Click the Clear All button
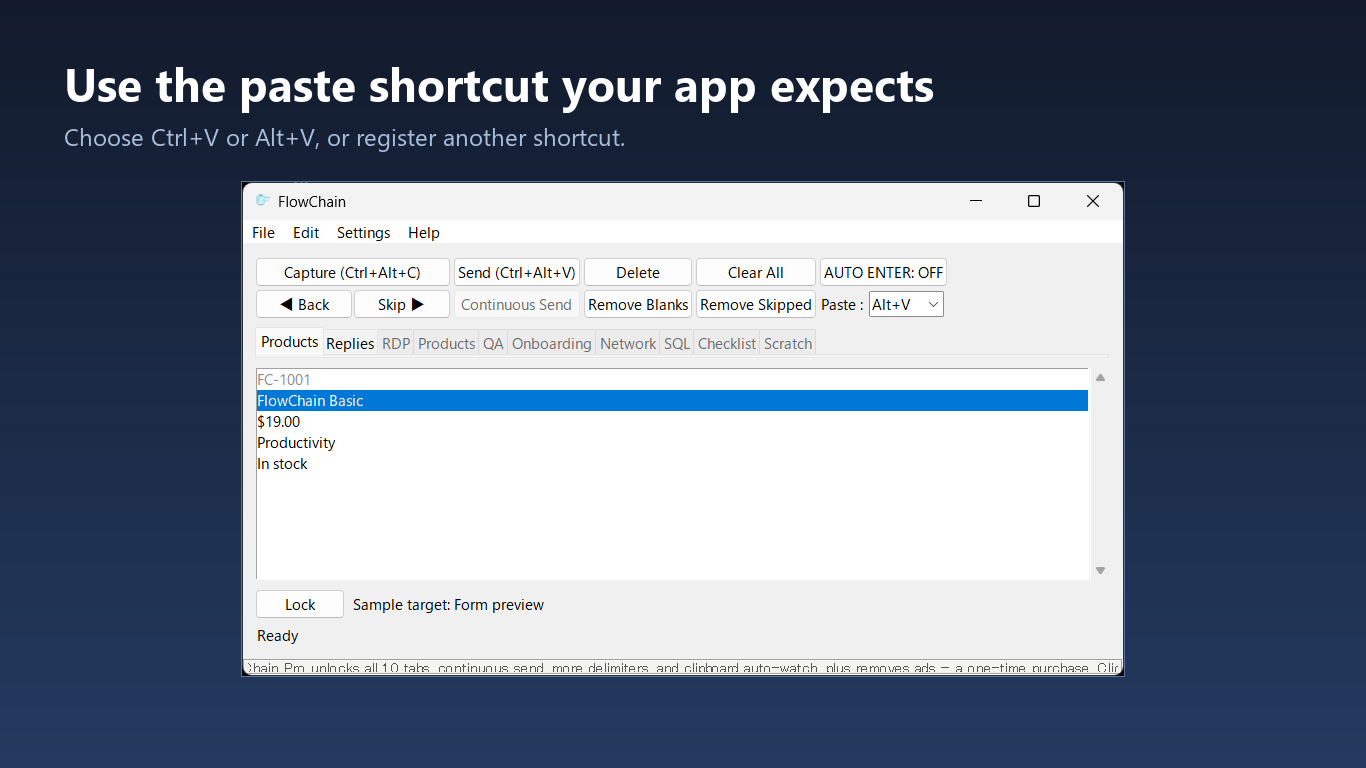The image size is (1366, 768). click(756, 273)
